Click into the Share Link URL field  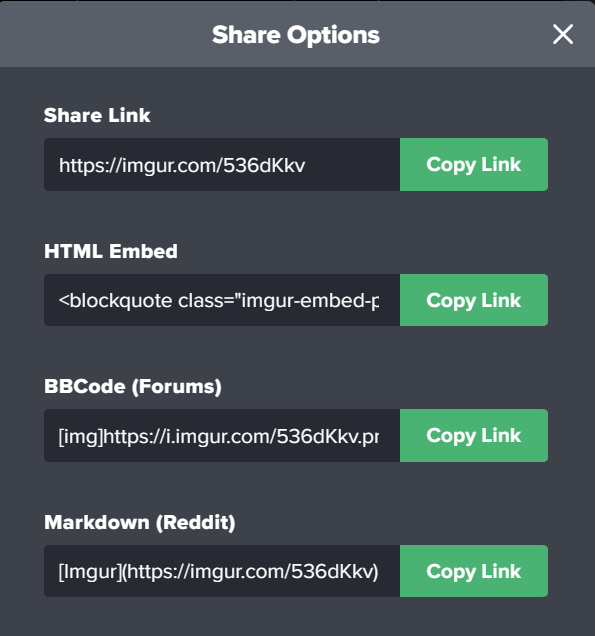tap(222, 164)
